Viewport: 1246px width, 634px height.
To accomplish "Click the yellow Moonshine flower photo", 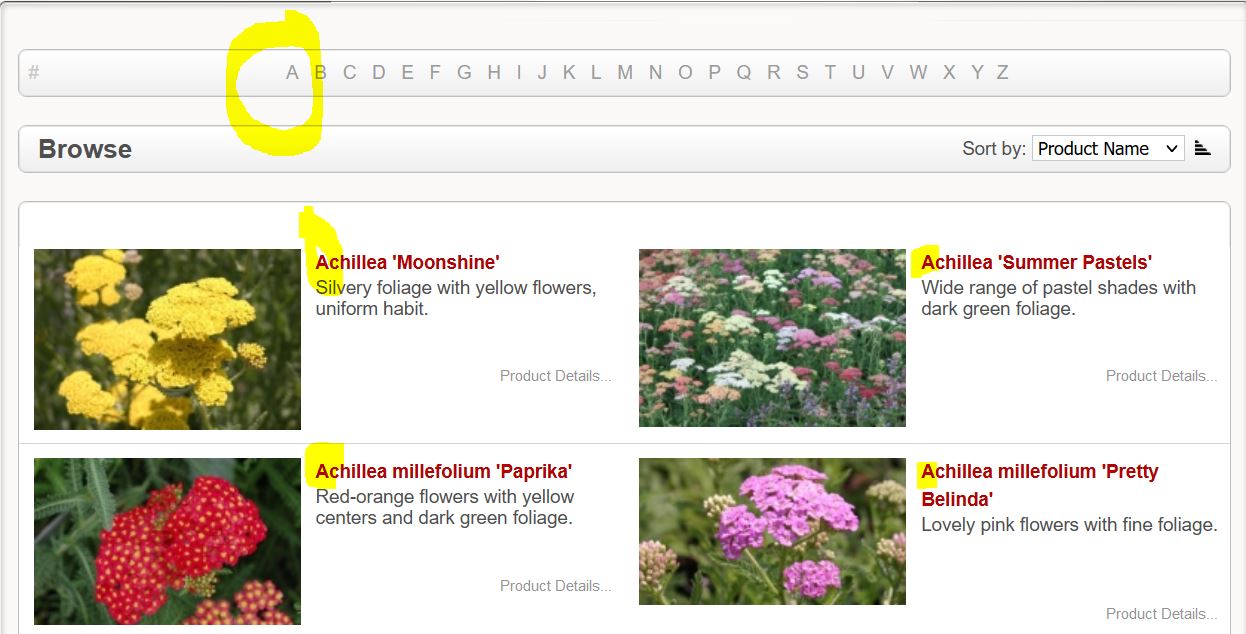I will point(167,339).
